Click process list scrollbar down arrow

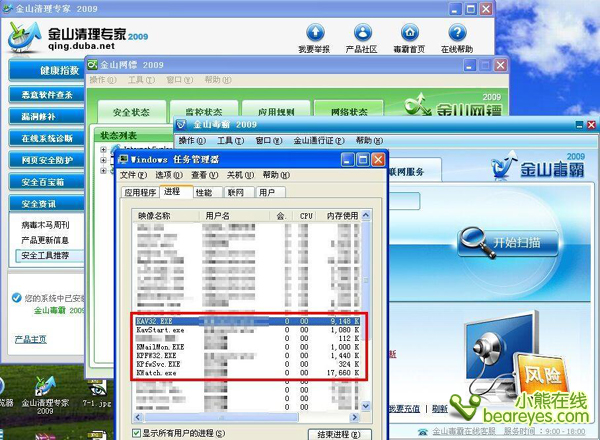point(366,406)
